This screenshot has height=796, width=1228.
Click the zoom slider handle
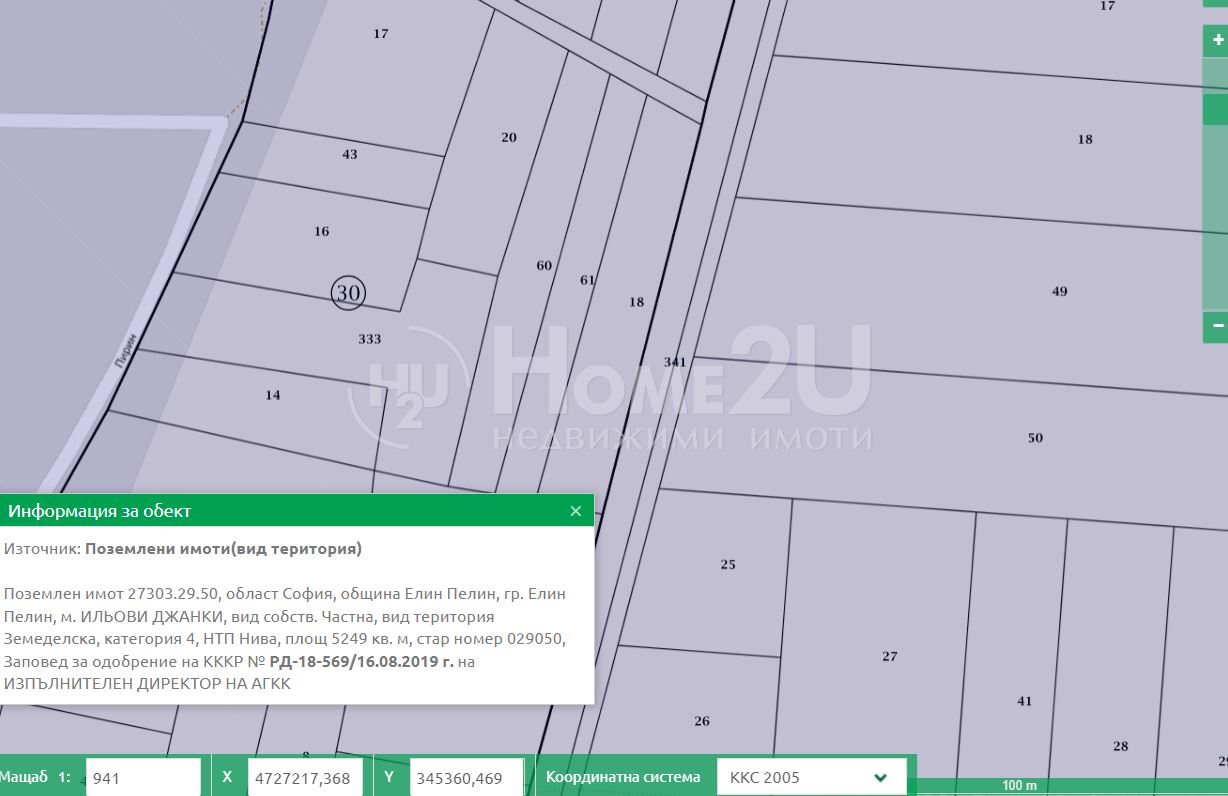tap(1216, 109)
